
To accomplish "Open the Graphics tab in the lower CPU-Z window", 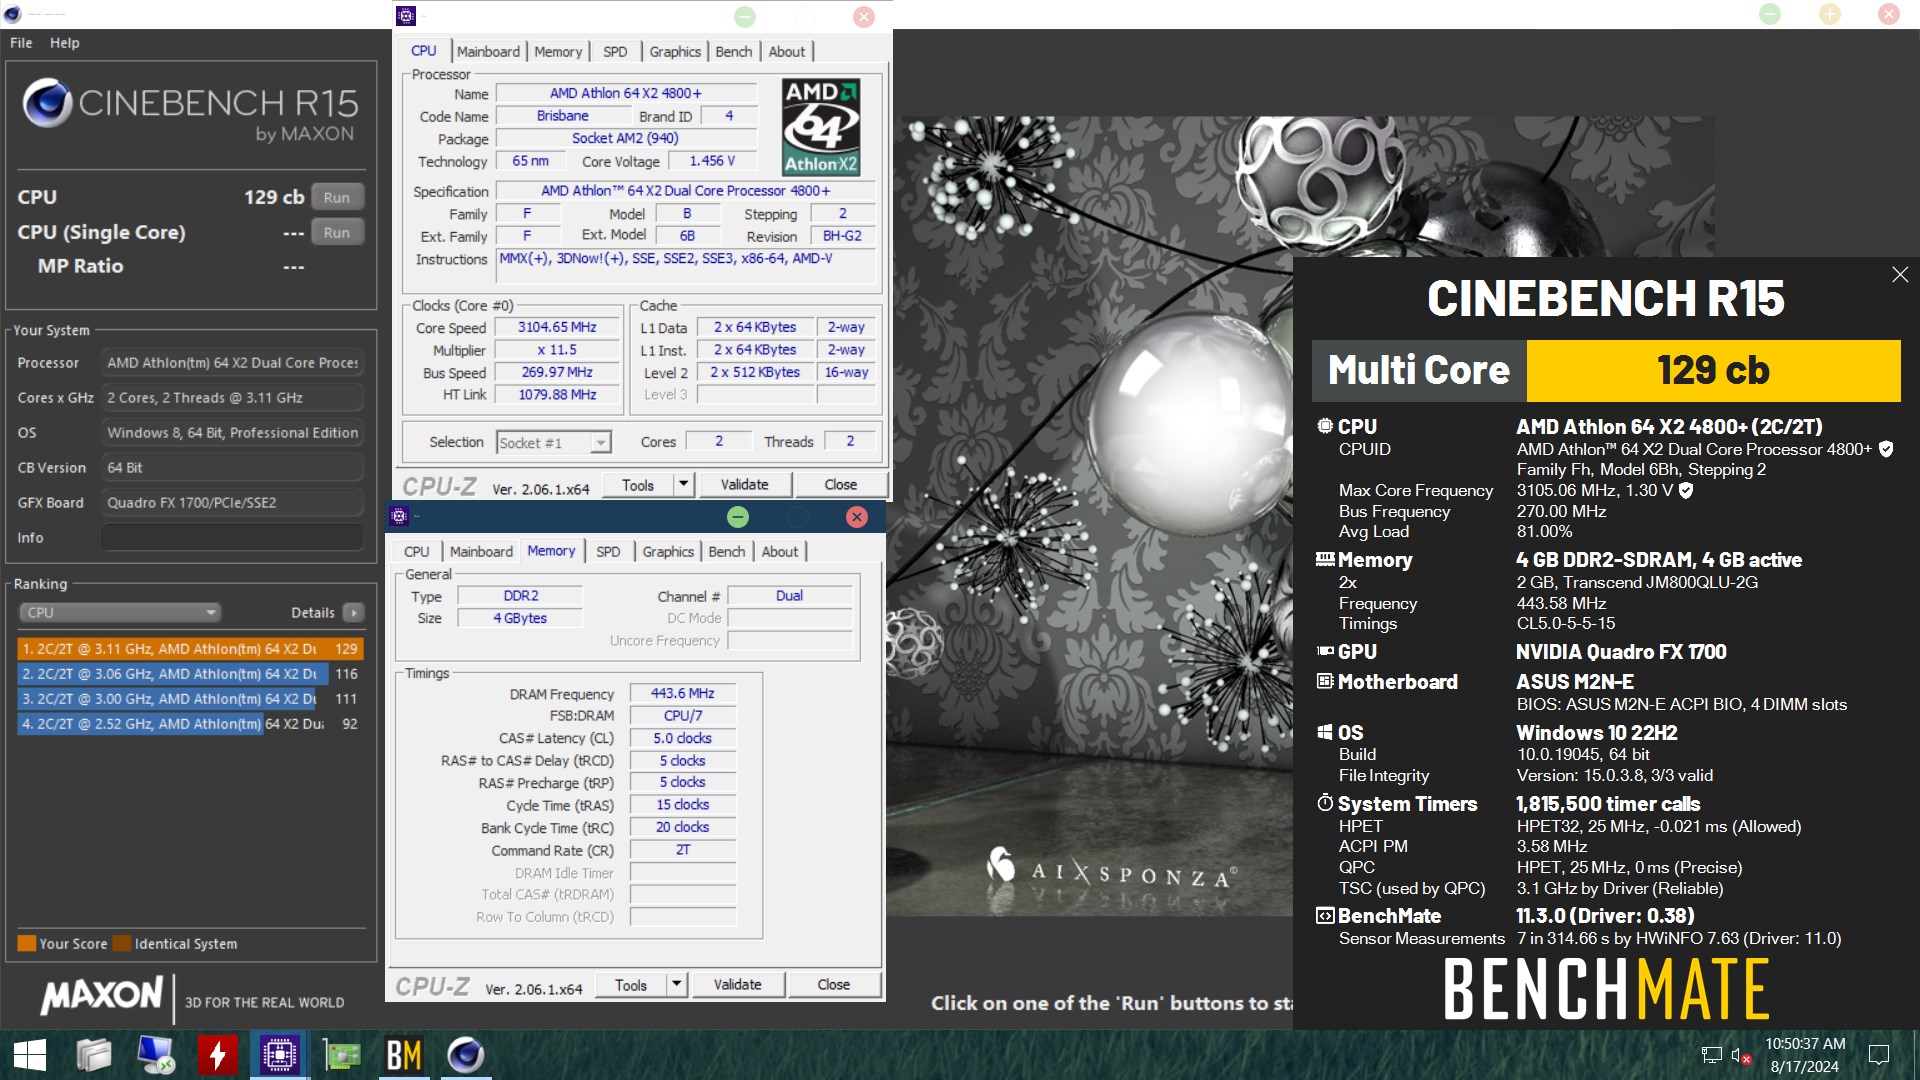I will pyautogui.click(x=668, y=551).
